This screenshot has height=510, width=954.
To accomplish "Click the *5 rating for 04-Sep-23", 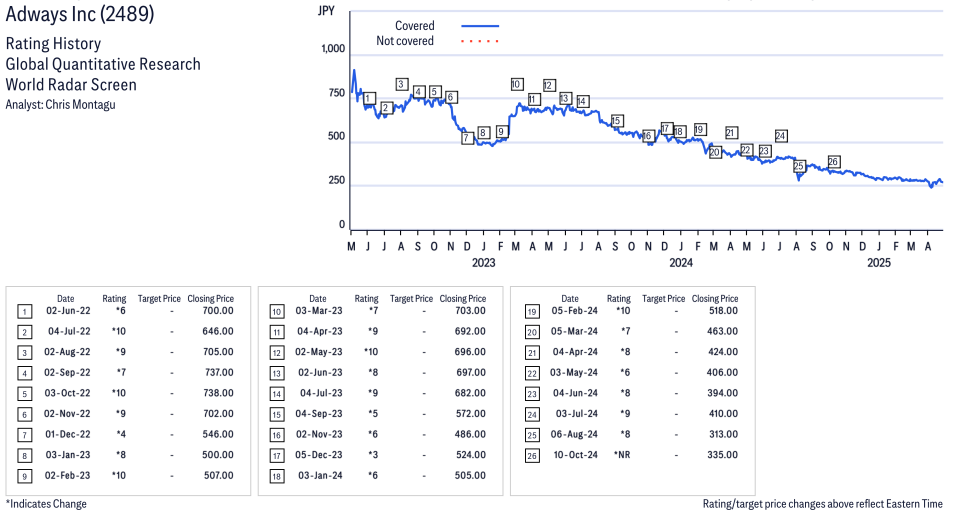I will pos(372,414).
